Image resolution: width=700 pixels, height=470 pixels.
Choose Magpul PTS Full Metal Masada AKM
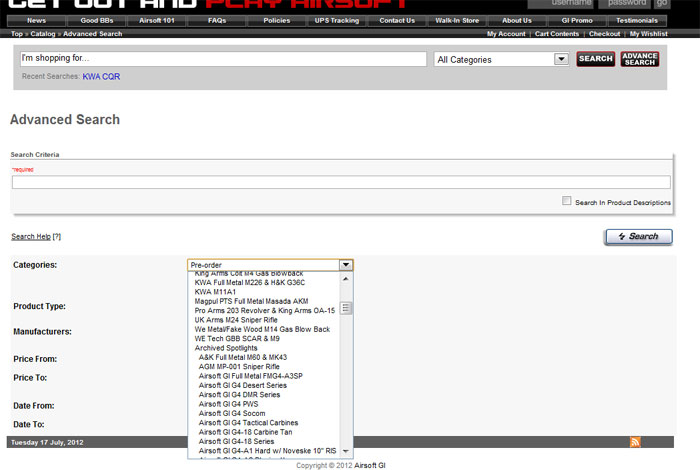251,300
